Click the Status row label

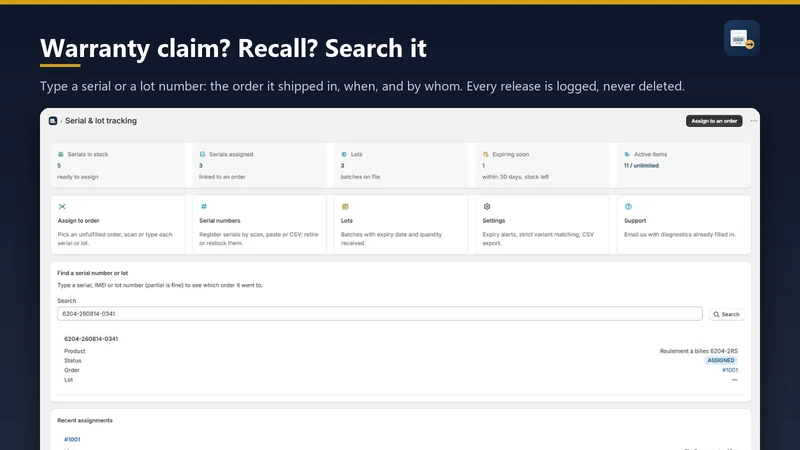(72, 361)
